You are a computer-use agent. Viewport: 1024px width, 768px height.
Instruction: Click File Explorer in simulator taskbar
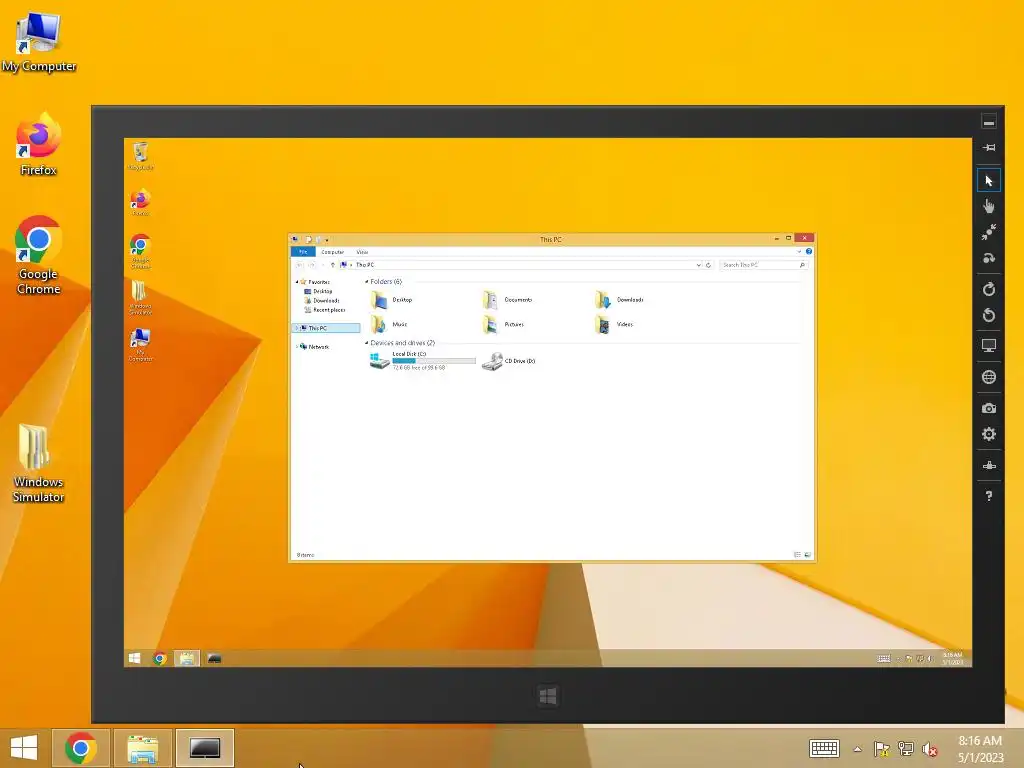(187, 658)
